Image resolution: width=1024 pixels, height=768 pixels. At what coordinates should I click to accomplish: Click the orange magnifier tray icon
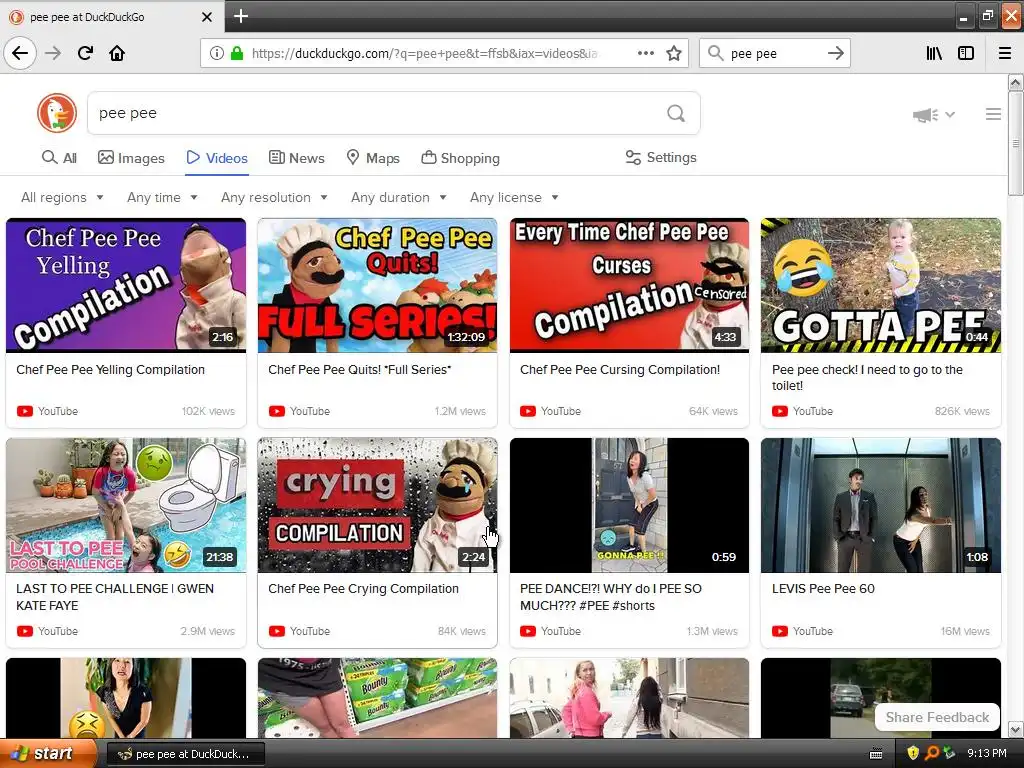pos(931,753)
